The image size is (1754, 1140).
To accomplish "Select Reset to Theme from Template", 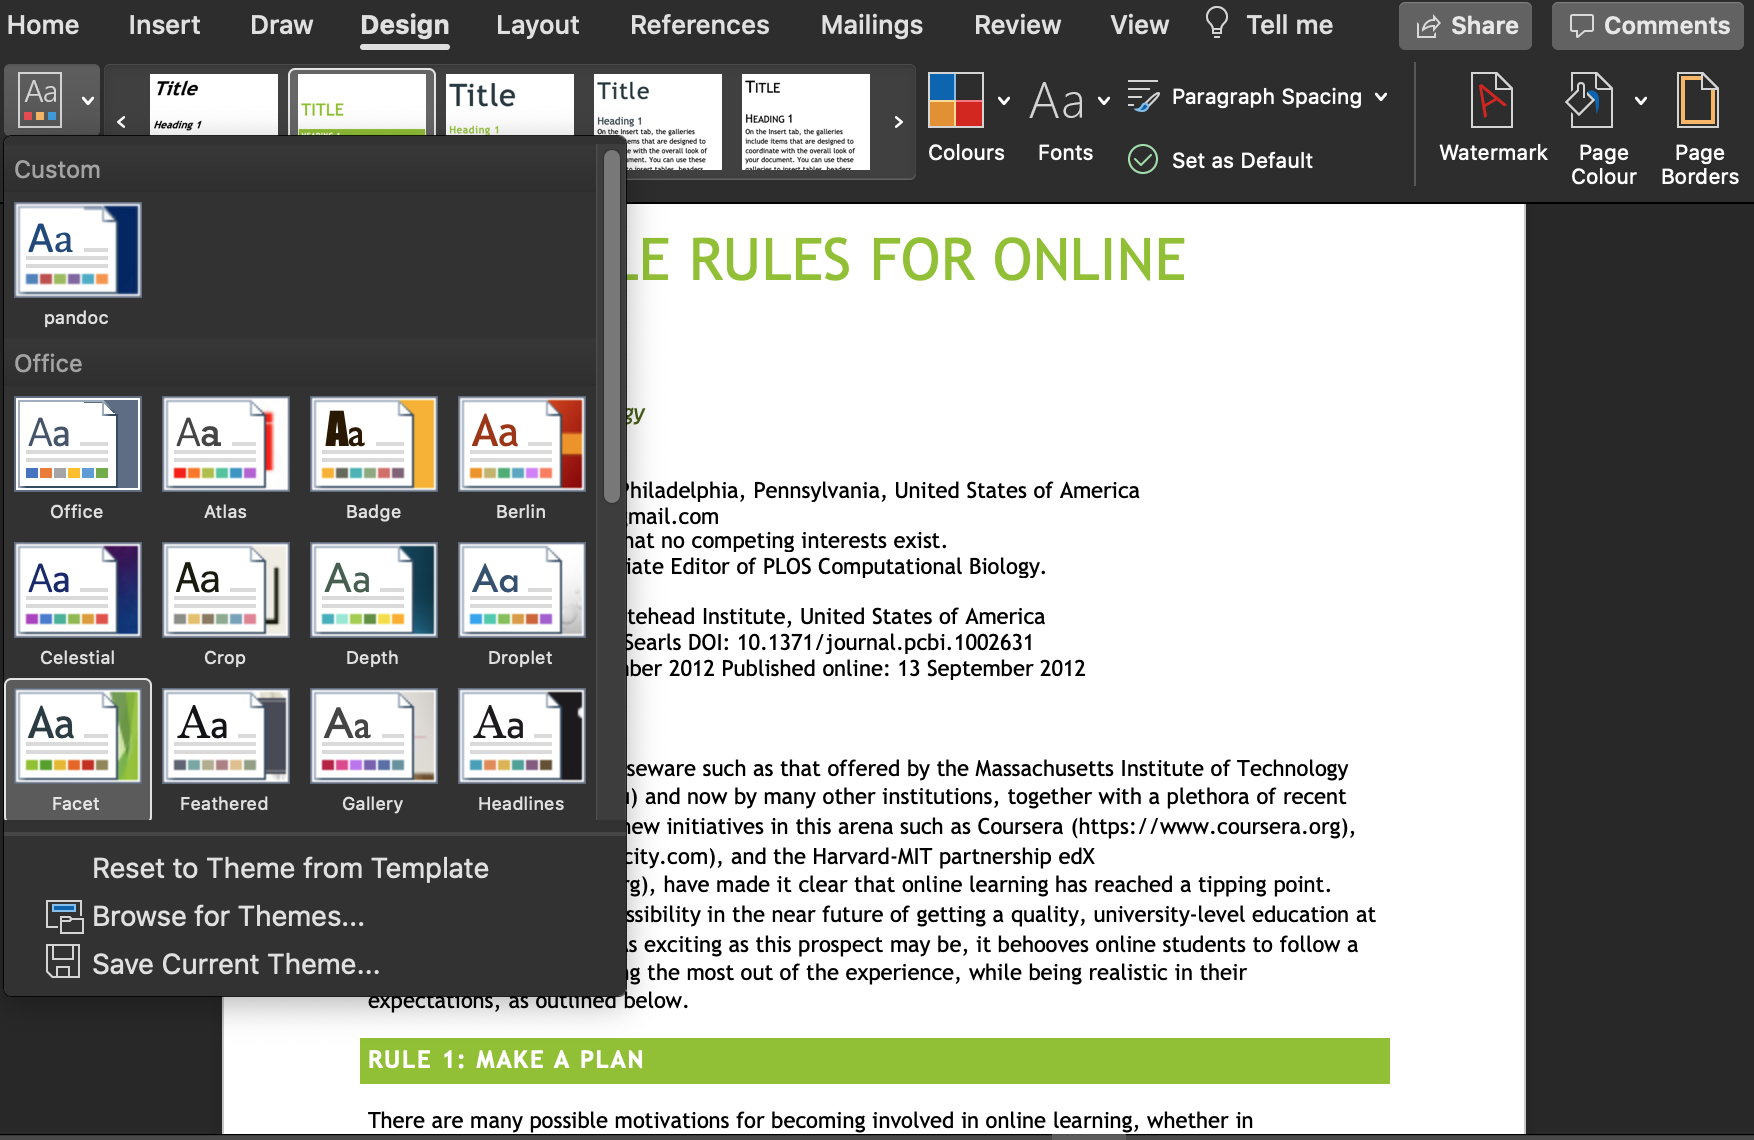I will tap(290, 868).
